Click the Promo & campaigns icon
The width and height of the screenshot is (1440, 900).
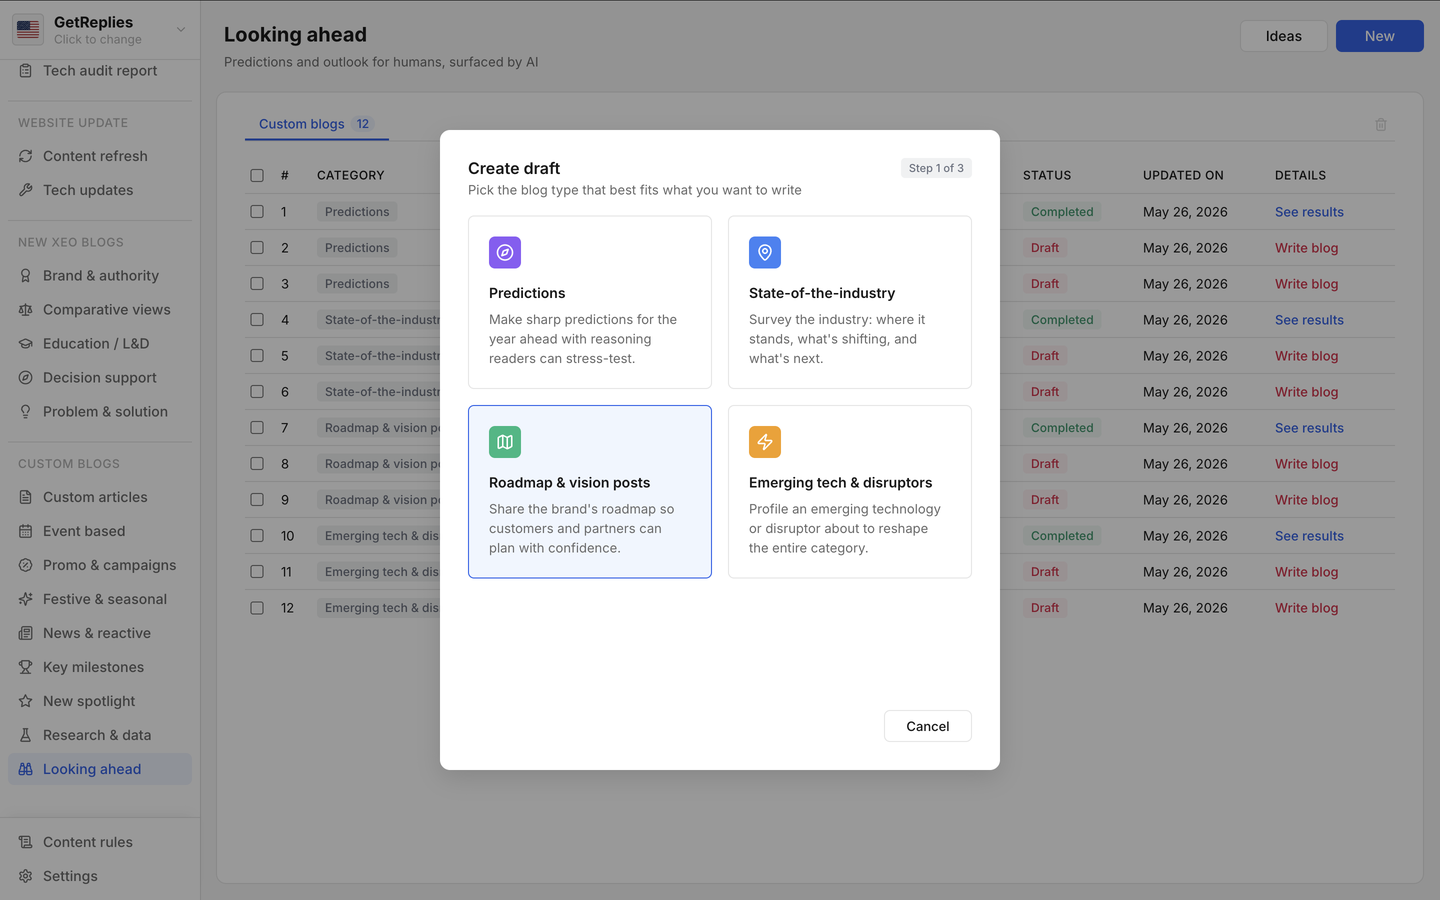click(26, 565)
